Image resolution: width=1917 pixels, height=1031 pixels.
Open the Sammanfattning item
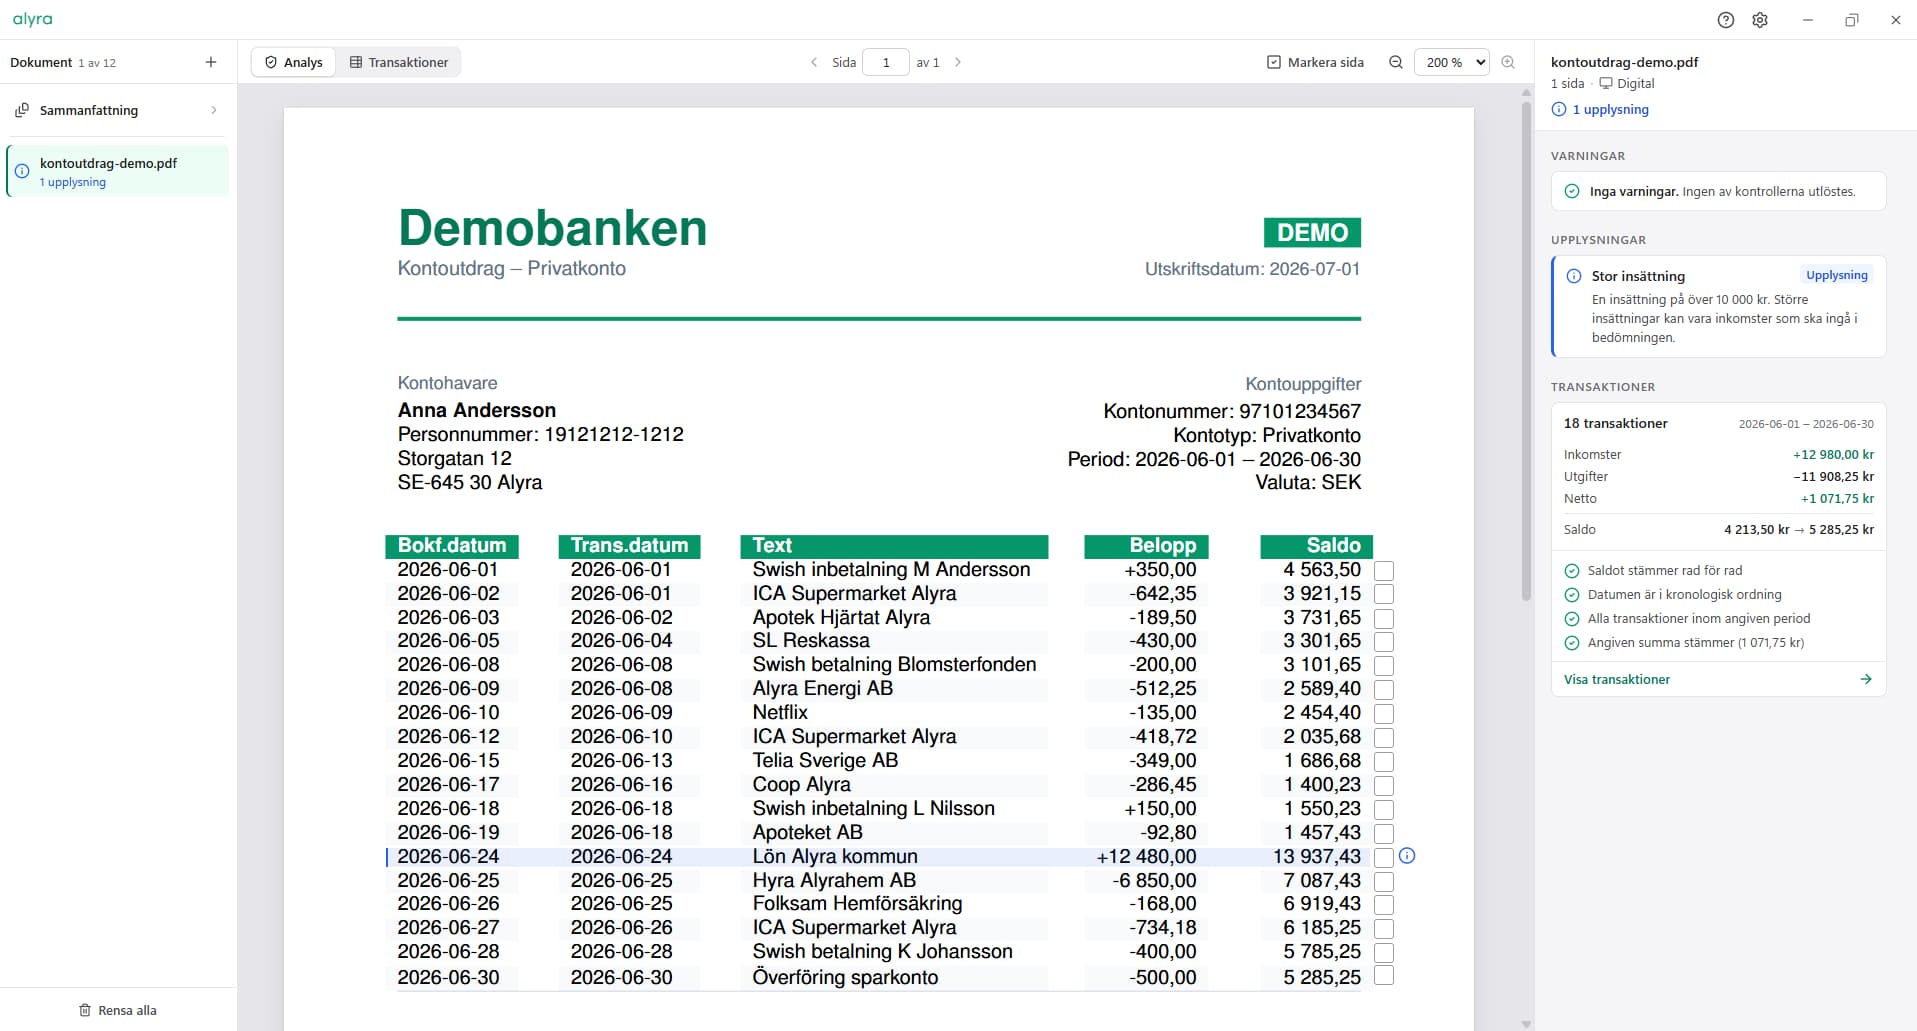pyautogui.click(x=118, y=110)
